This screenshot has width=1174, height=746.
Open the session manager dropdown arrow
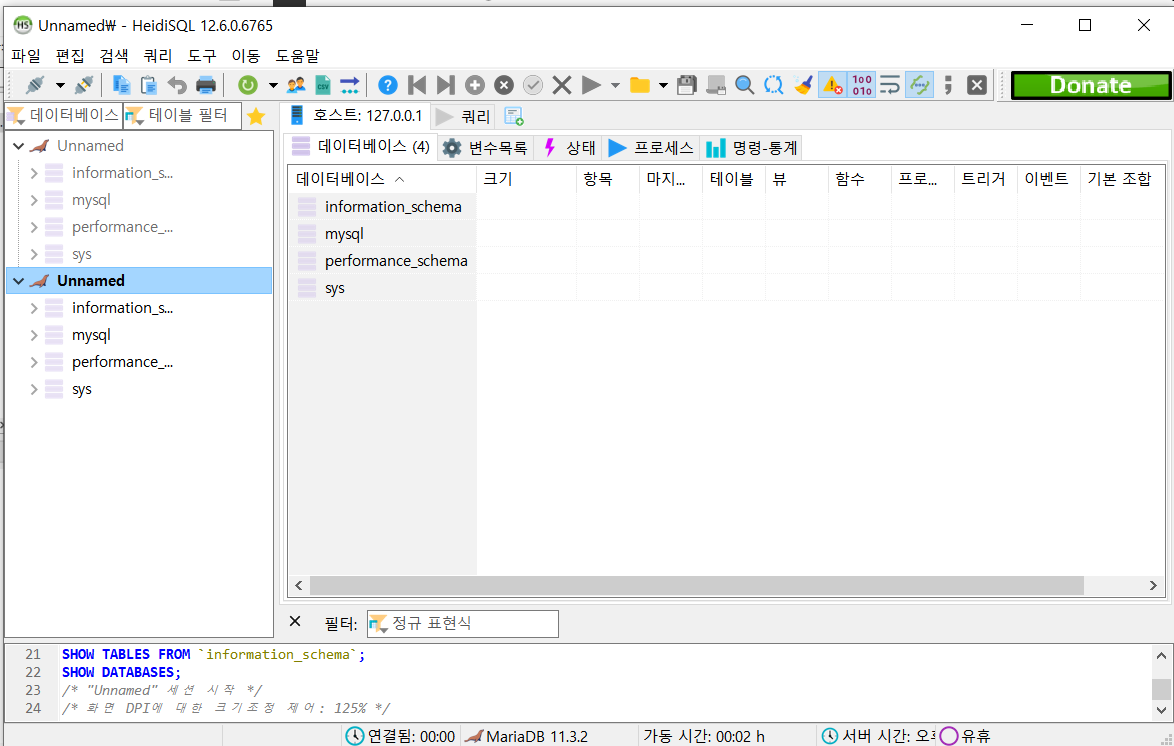[x=60, y=85]
